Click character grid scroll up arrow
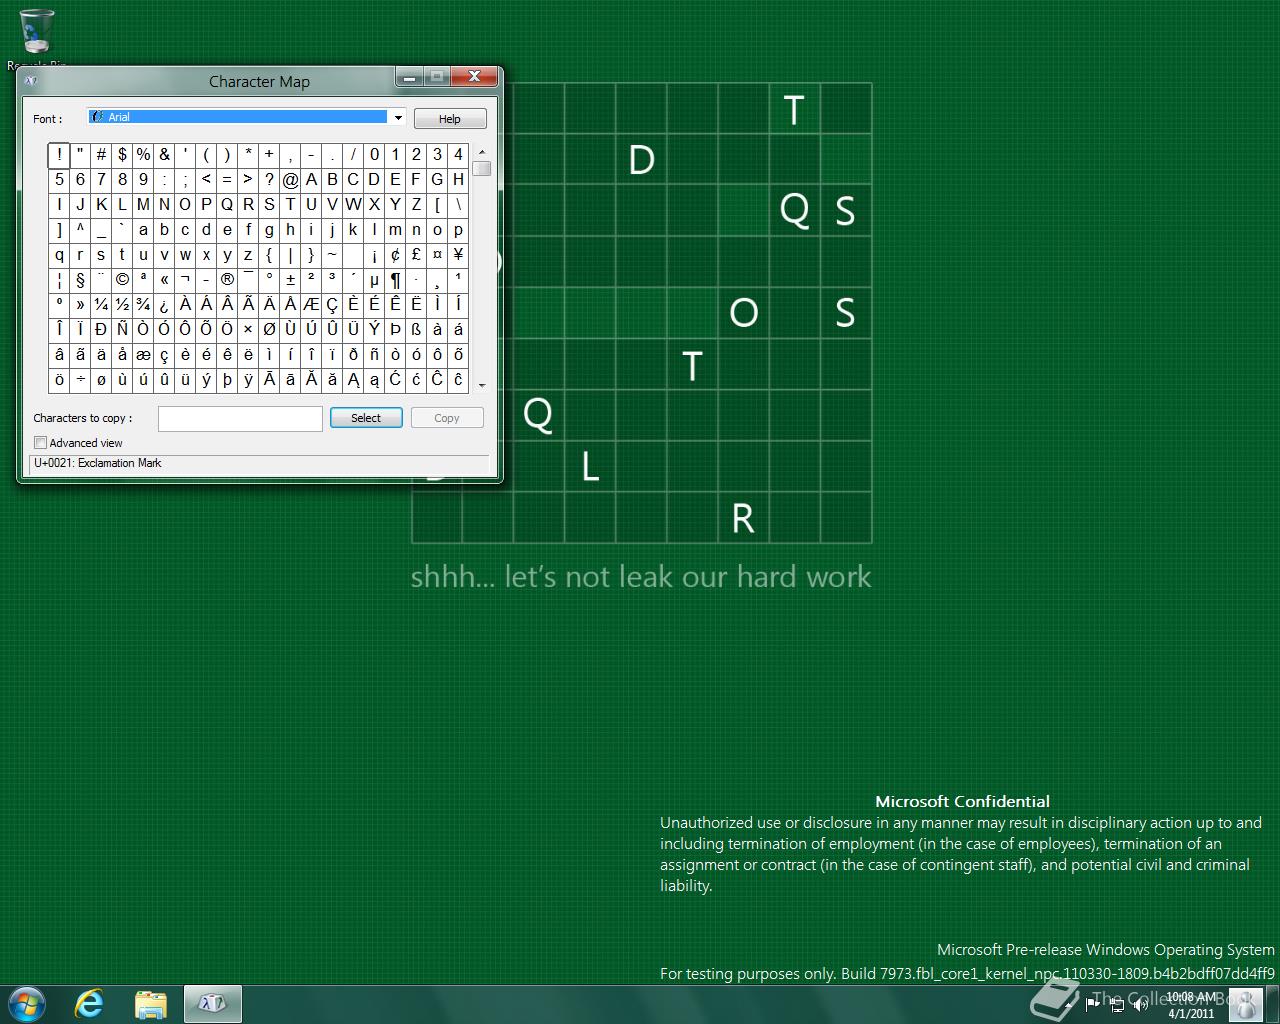This screenshot has height=1024, width=1280. click(482, 152)
